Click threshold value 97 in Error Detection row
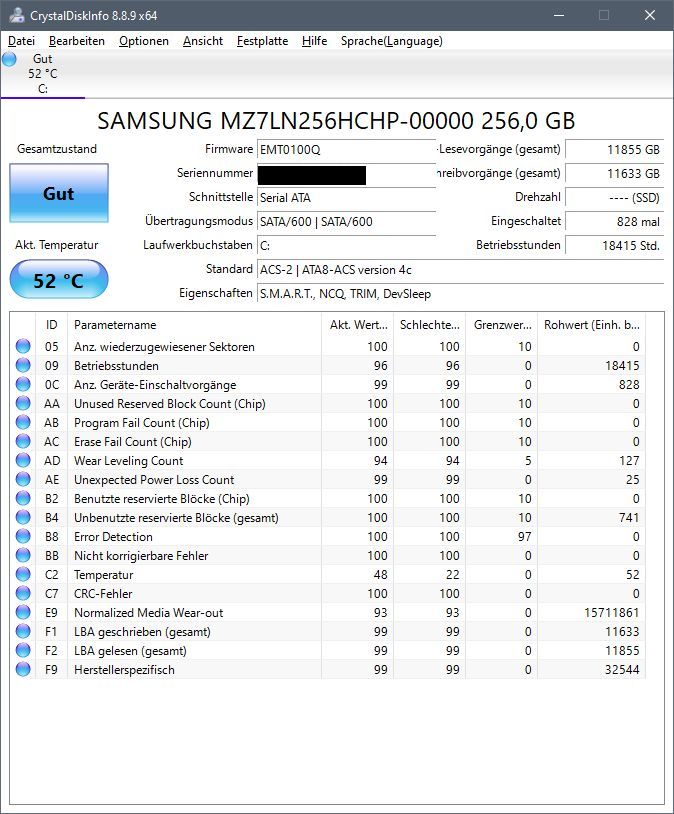The image size is (674, 814). (x=524, y=537)
